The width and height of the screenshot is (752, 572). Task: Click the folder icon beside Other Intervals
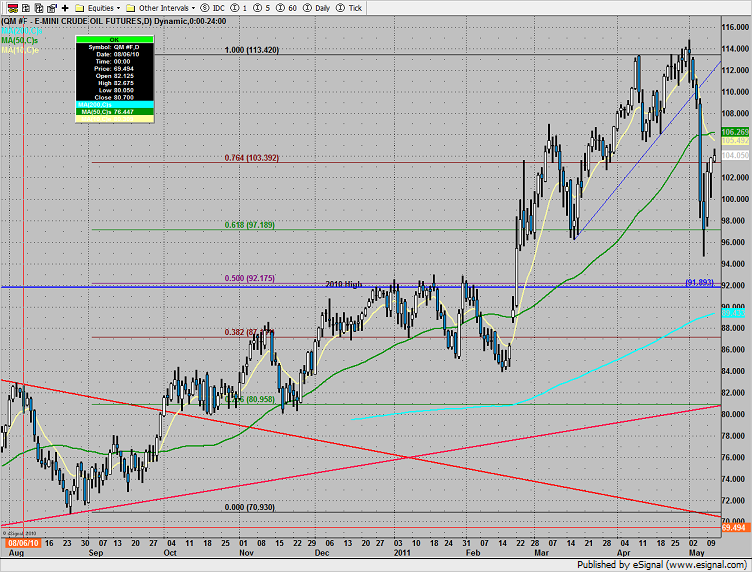[130, 8]
